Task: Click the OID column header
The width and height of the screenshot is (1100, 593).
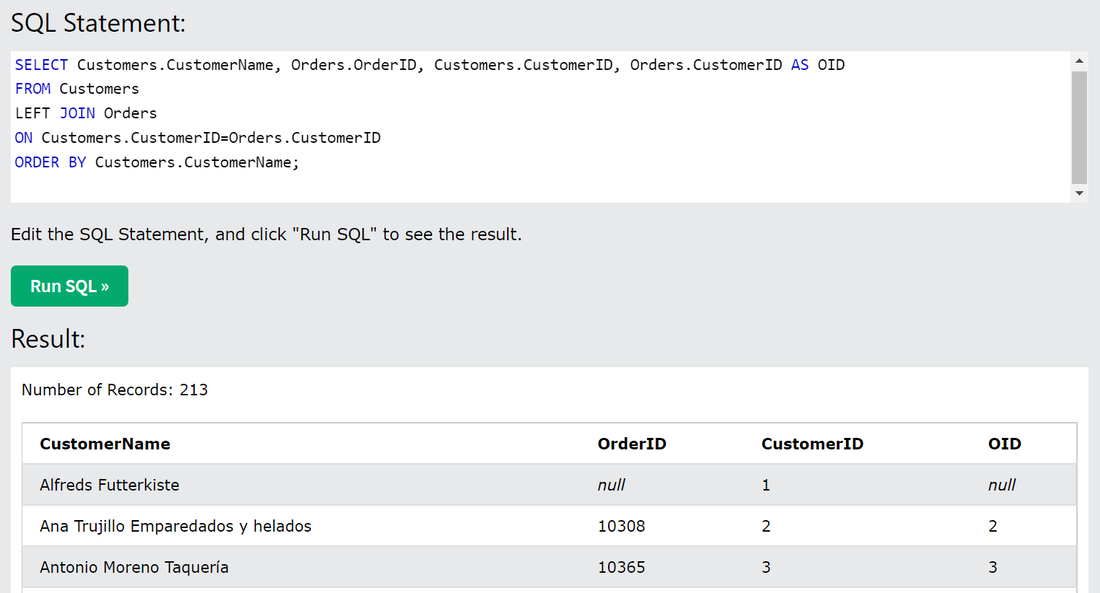Action: [1004, 444]
